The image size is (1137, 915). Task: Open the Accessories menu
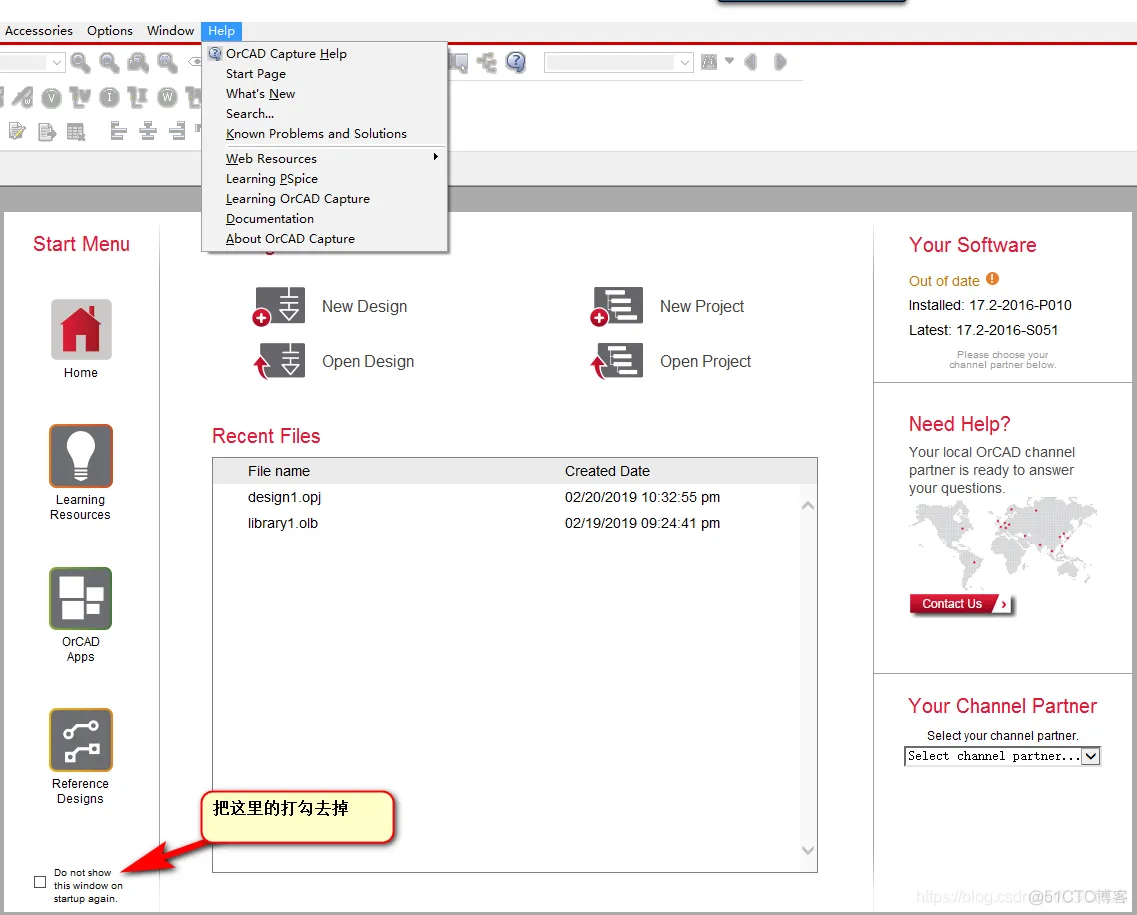point(38,30)
